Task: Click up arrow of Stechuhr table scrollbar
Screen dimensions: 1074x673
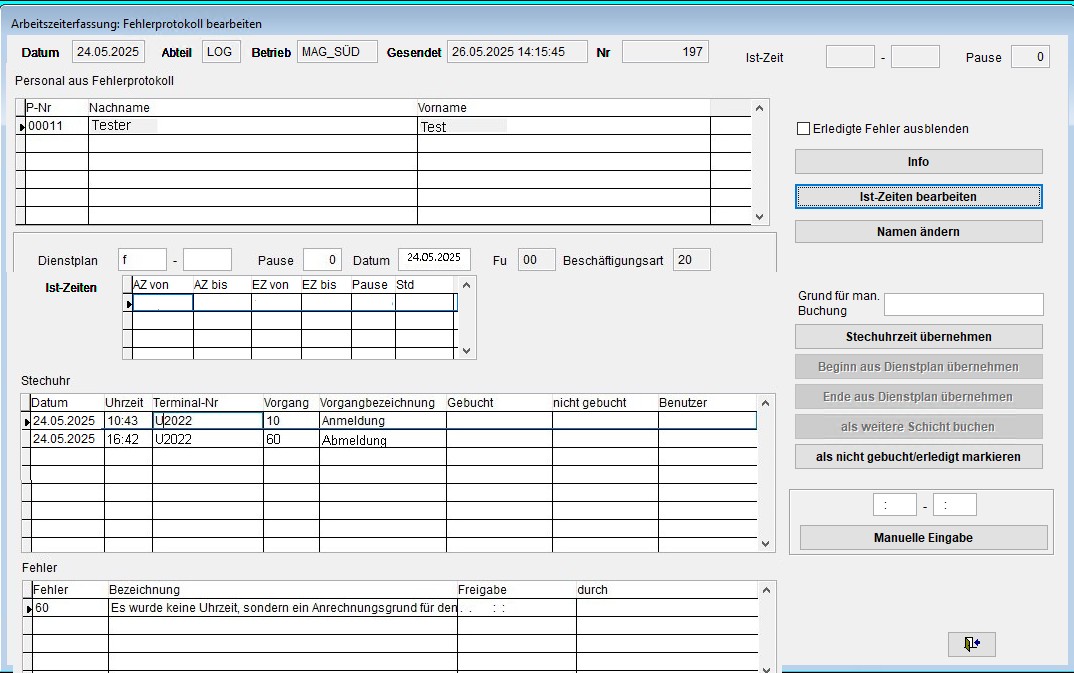Action: [766, 403]
